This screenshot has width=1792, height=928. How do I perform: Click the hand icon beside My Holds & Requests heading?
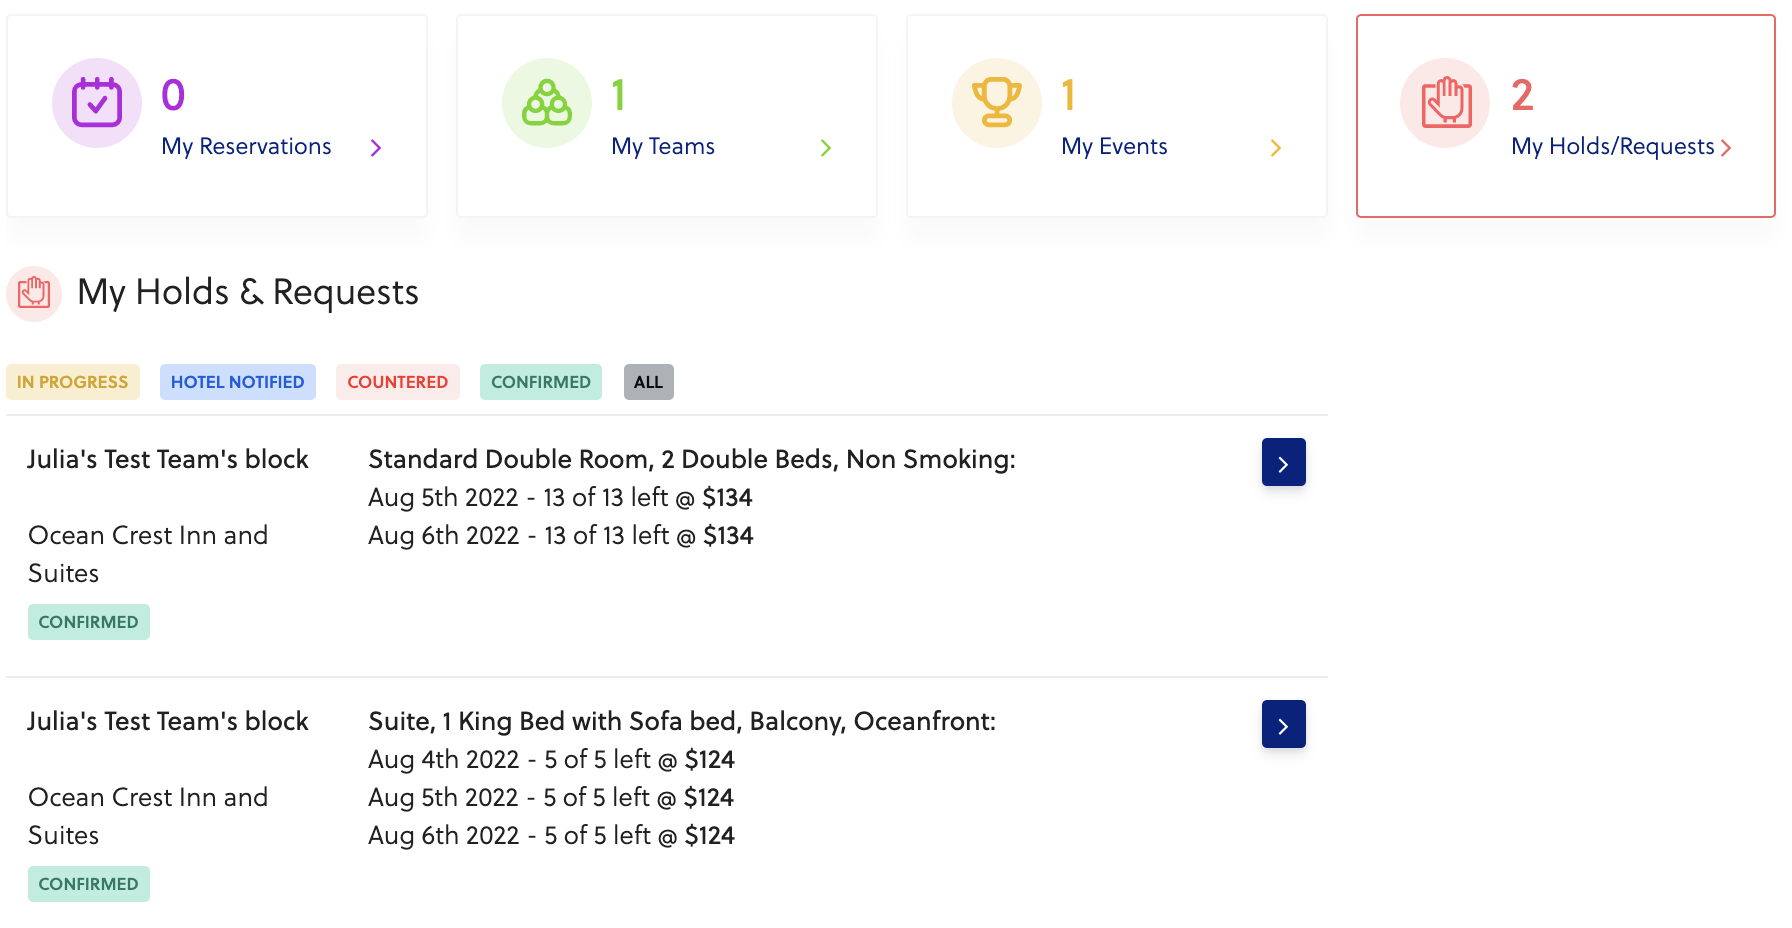point(34,293)
